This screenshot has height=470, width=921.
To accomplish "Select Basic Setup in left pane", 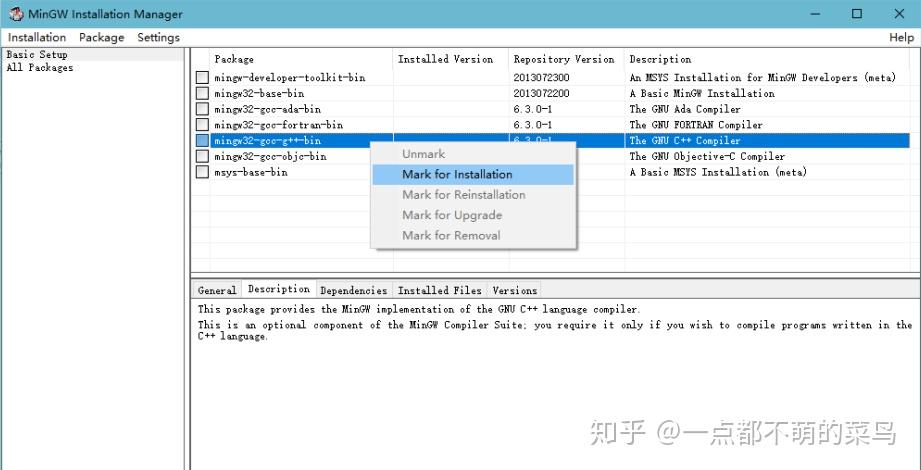I will pos(37,55).
